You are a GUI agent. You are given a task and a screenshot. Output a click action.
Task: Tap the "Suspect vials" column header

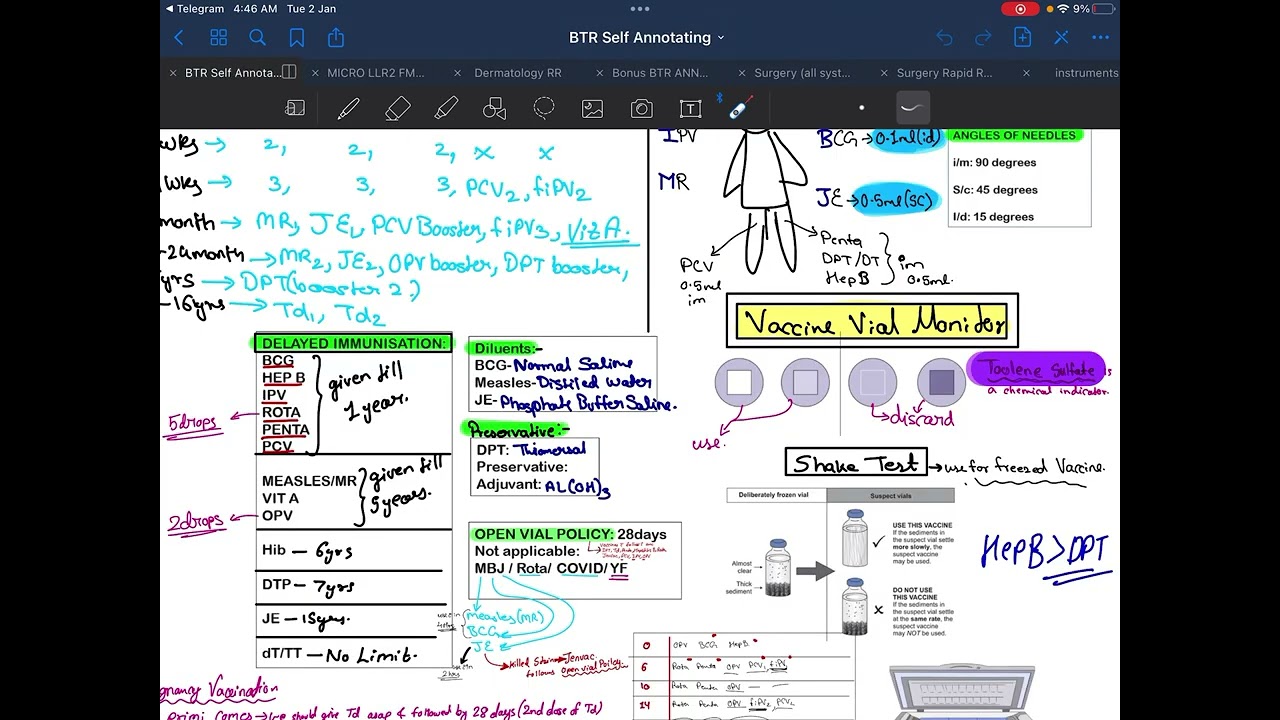click(890, 495)
